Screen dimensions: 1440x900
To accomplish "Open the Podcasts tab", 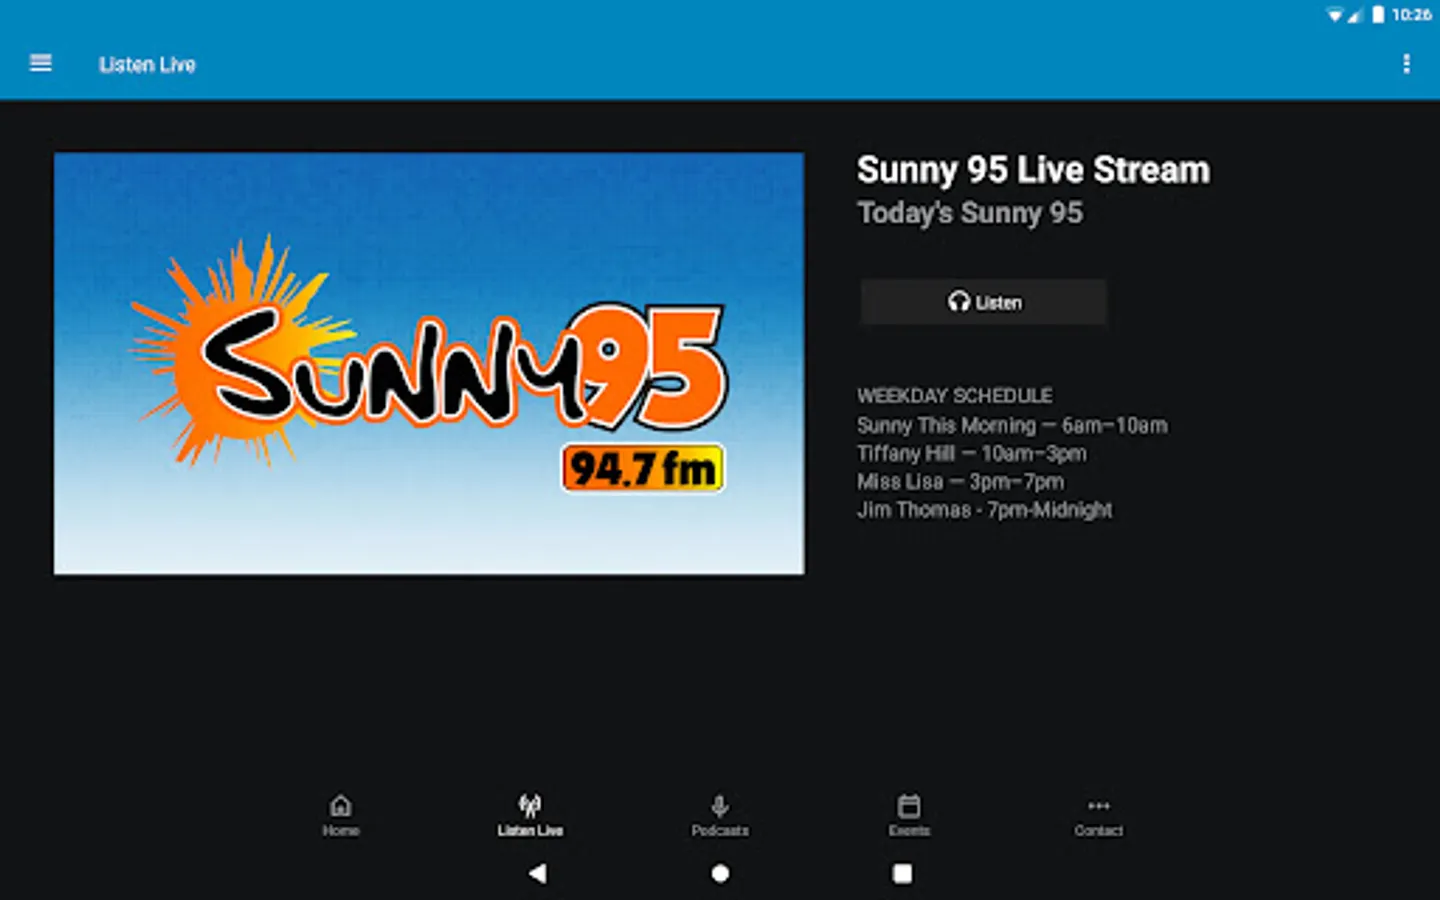I will point(720,815).
